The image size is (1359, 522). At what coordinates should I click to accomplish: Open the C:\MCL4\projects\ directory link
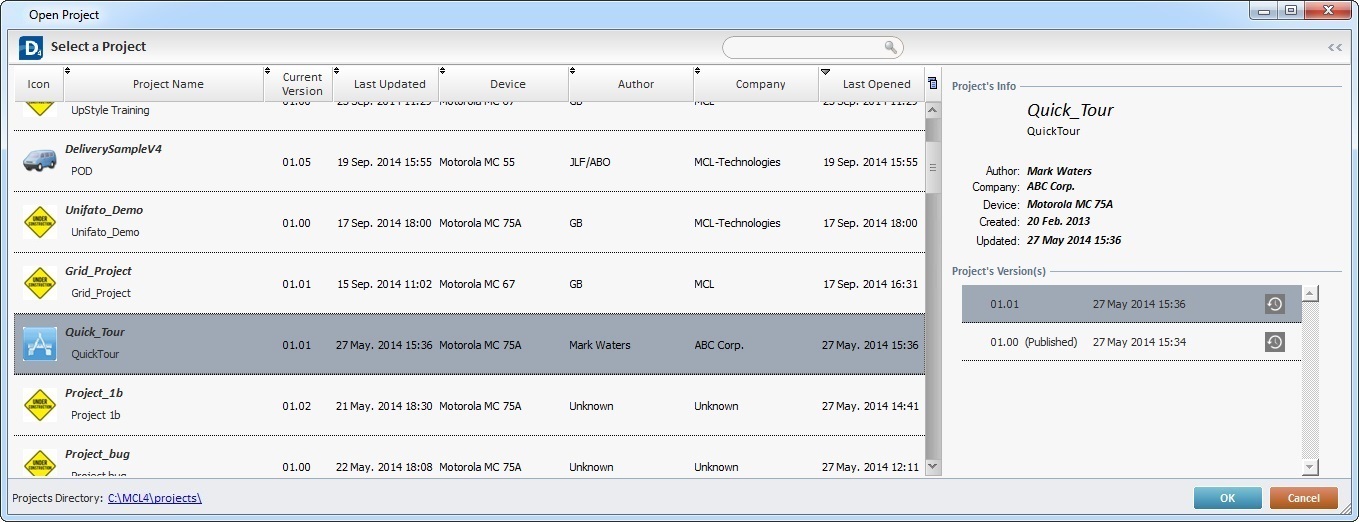click(155, 498)
